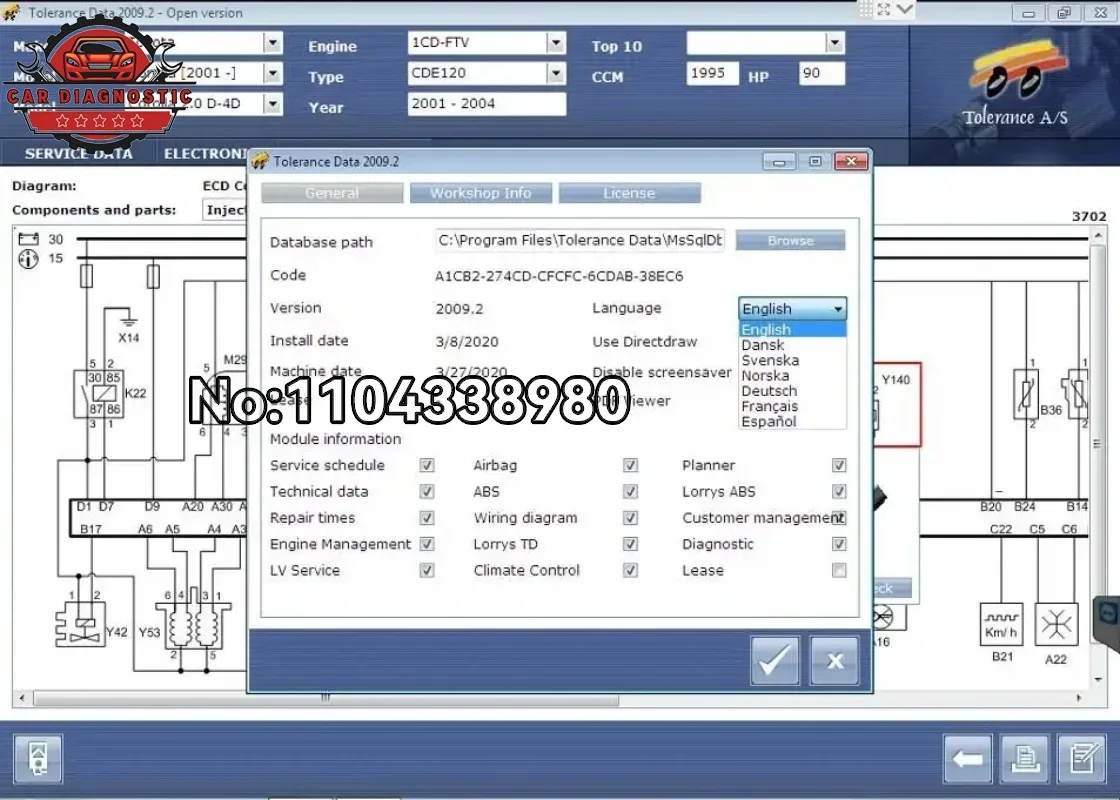1120x800 pixels.
Task: Choose Français from the language list
Action: (792, 406)
